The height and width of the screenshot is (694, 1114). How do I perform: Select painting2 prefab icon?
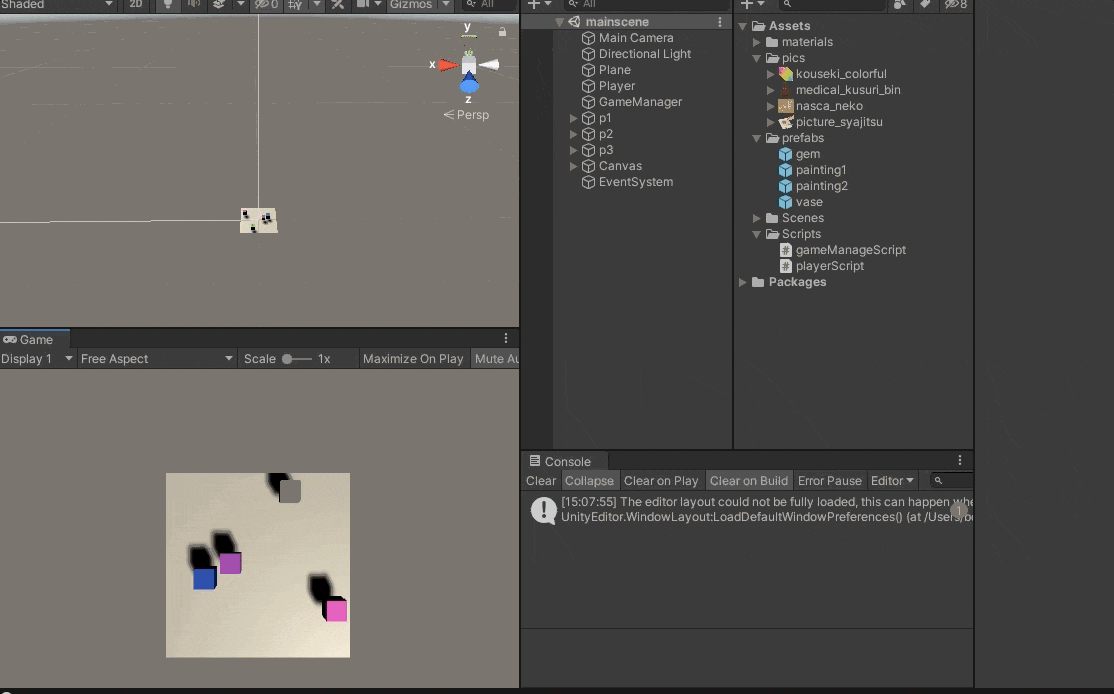(x=785, y=186)
